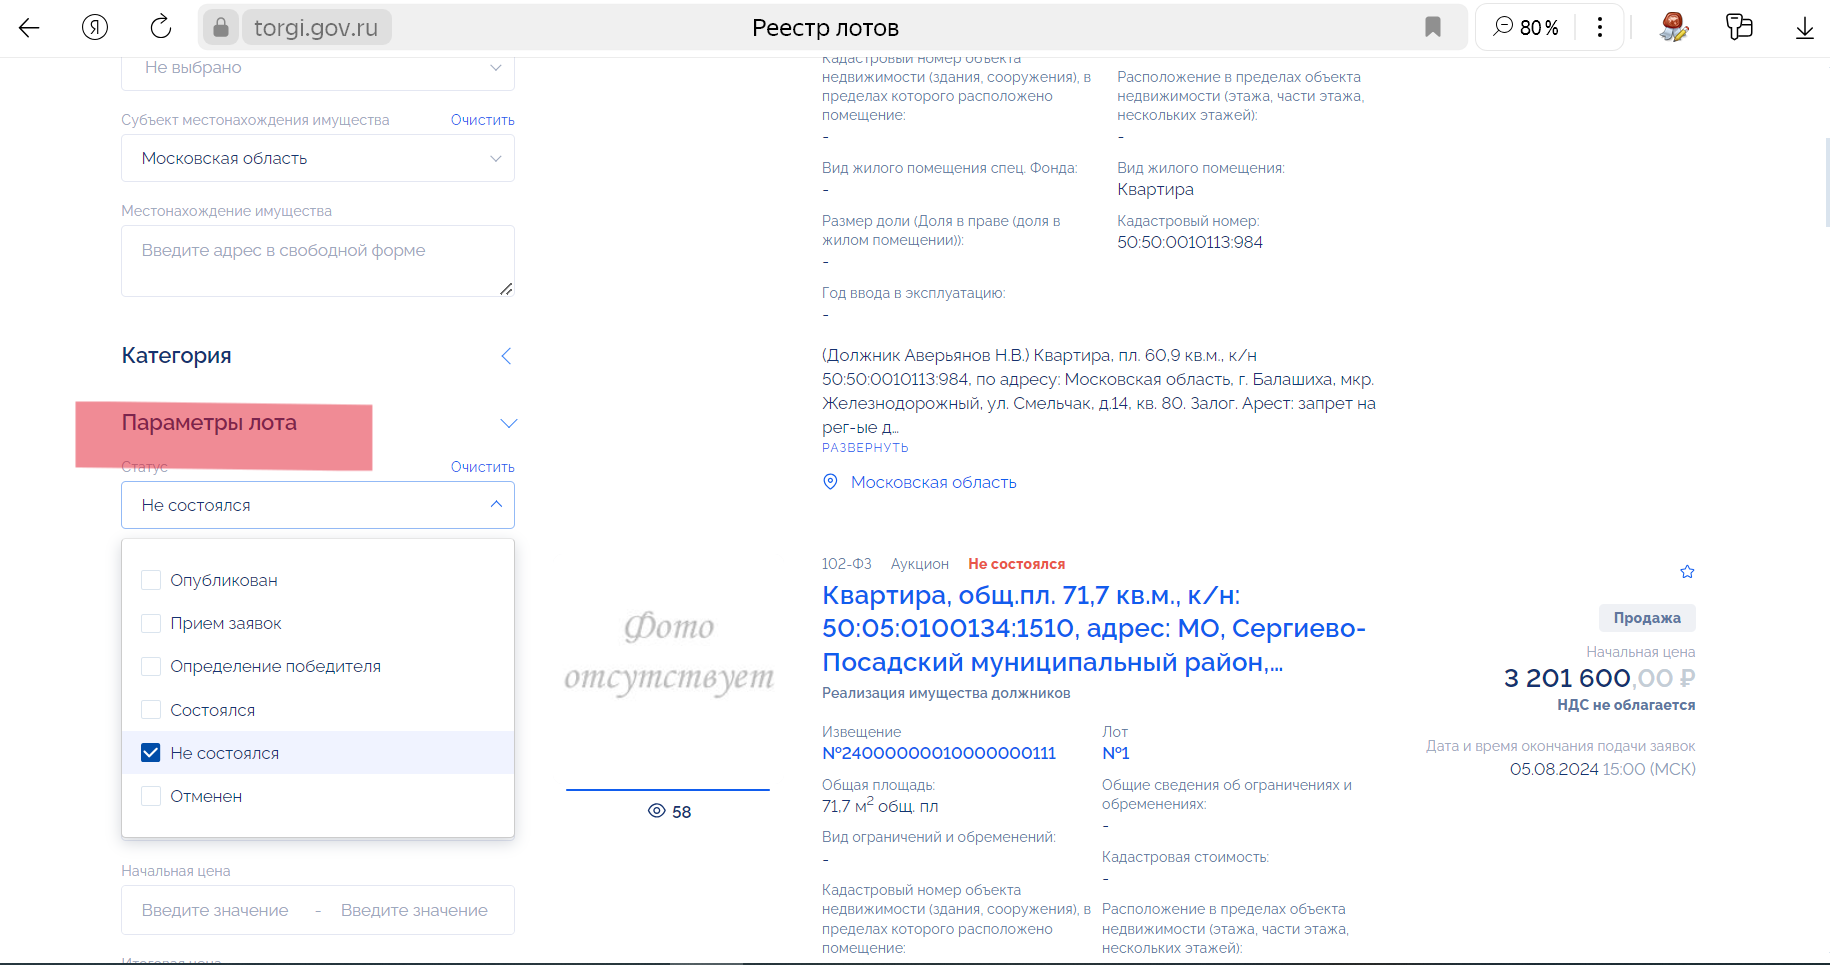Click the Реализация имущества должников label

coord(946,693)
